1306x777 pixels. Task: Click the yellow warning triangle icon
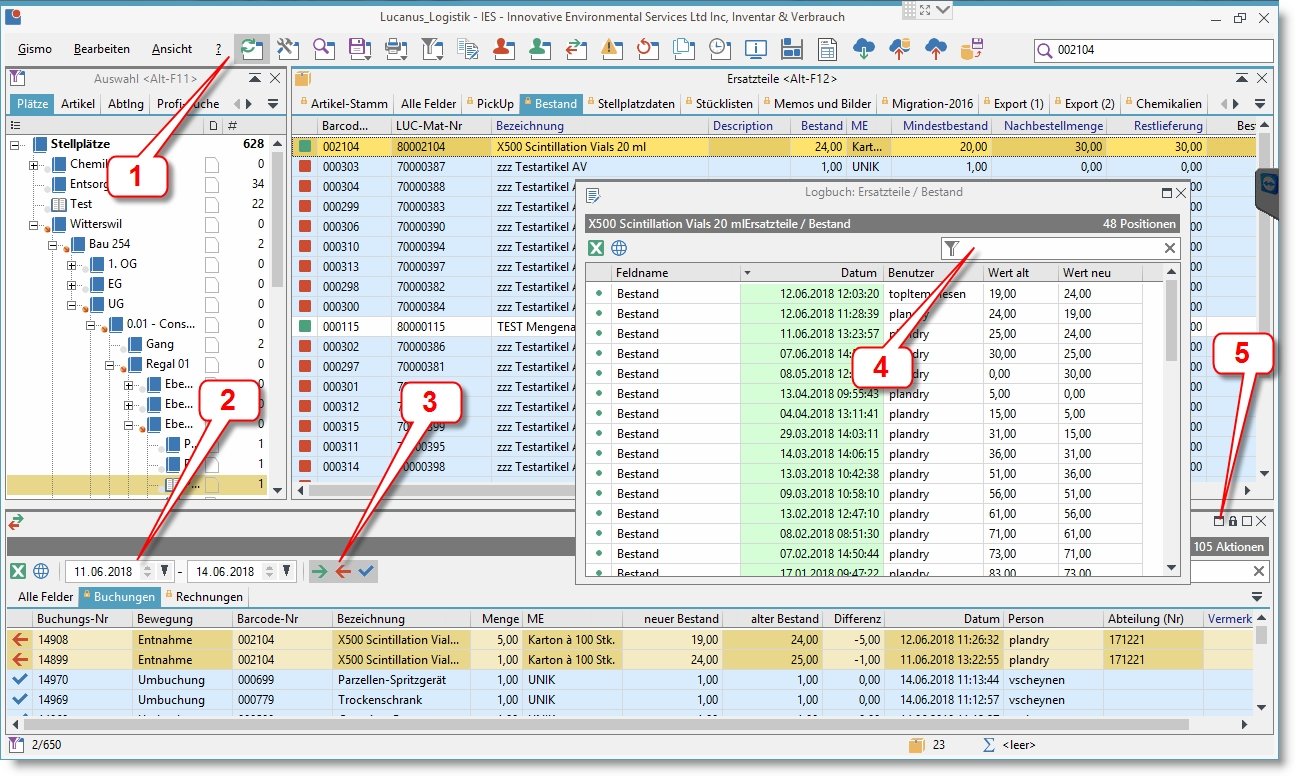[x=610, y=48]
